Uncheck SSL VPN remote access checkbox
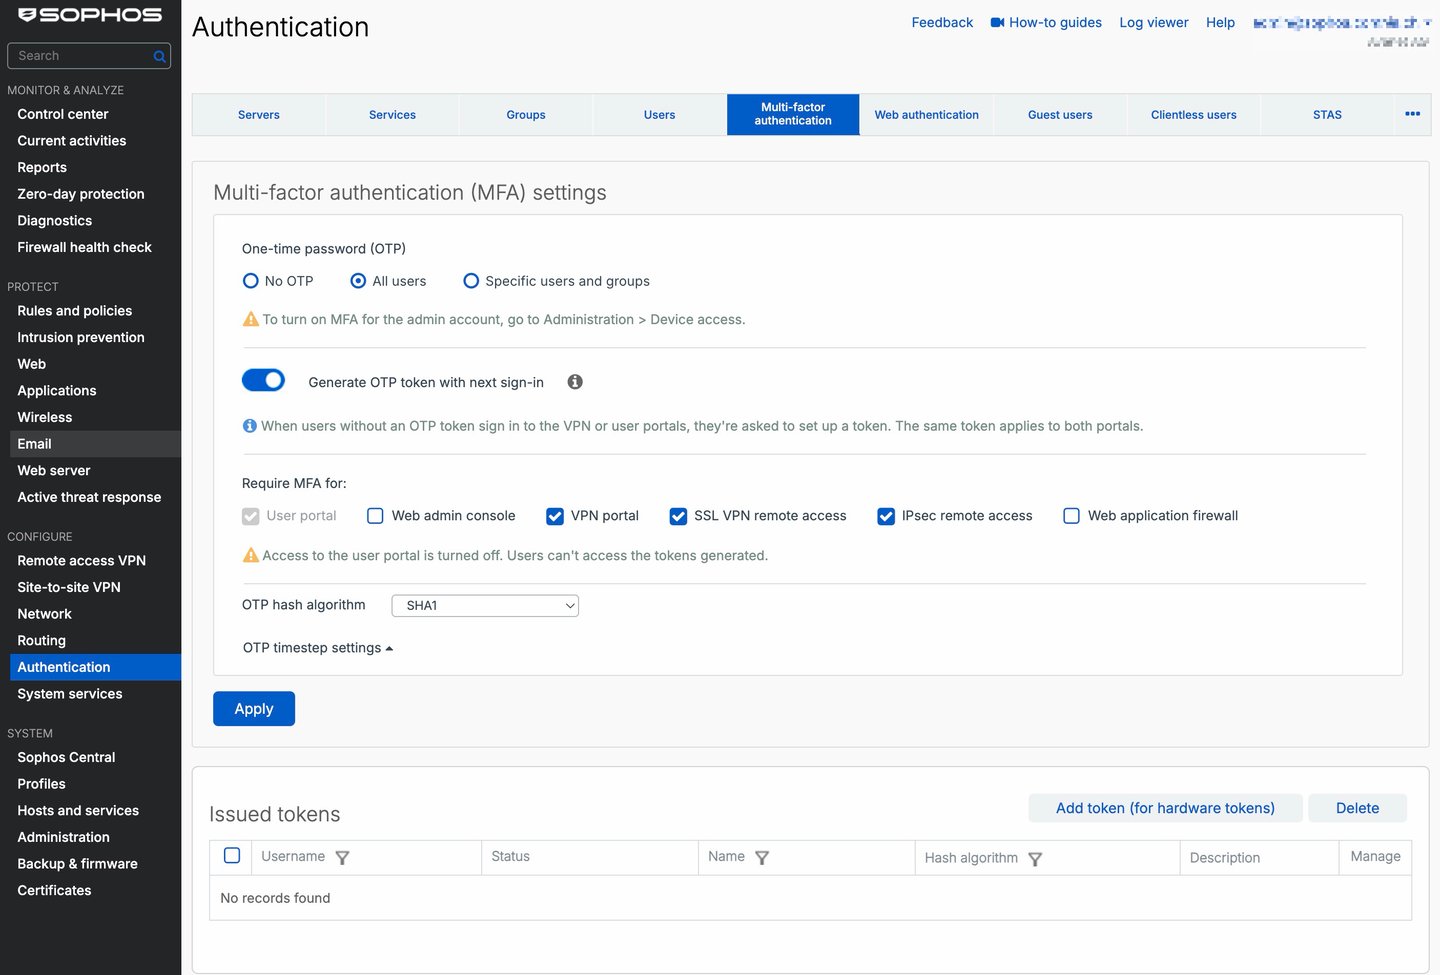Image resolution: width=1440 pixels, height=975 pixels. tap(678, 516)
